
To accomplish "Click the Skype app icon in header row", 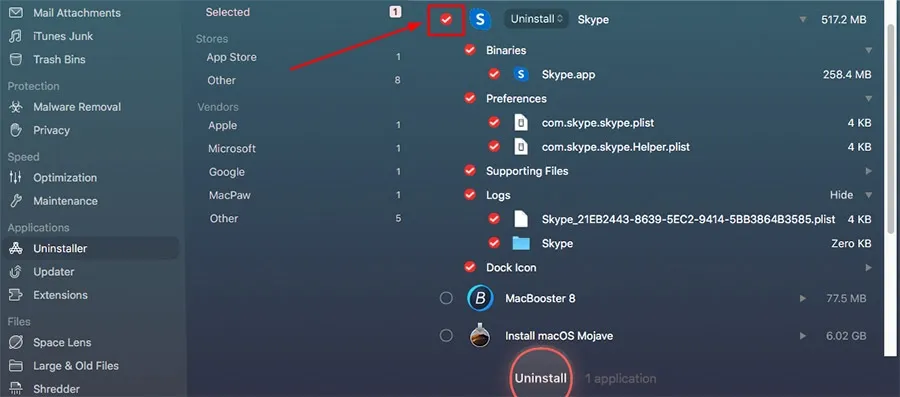I will 480,19.
